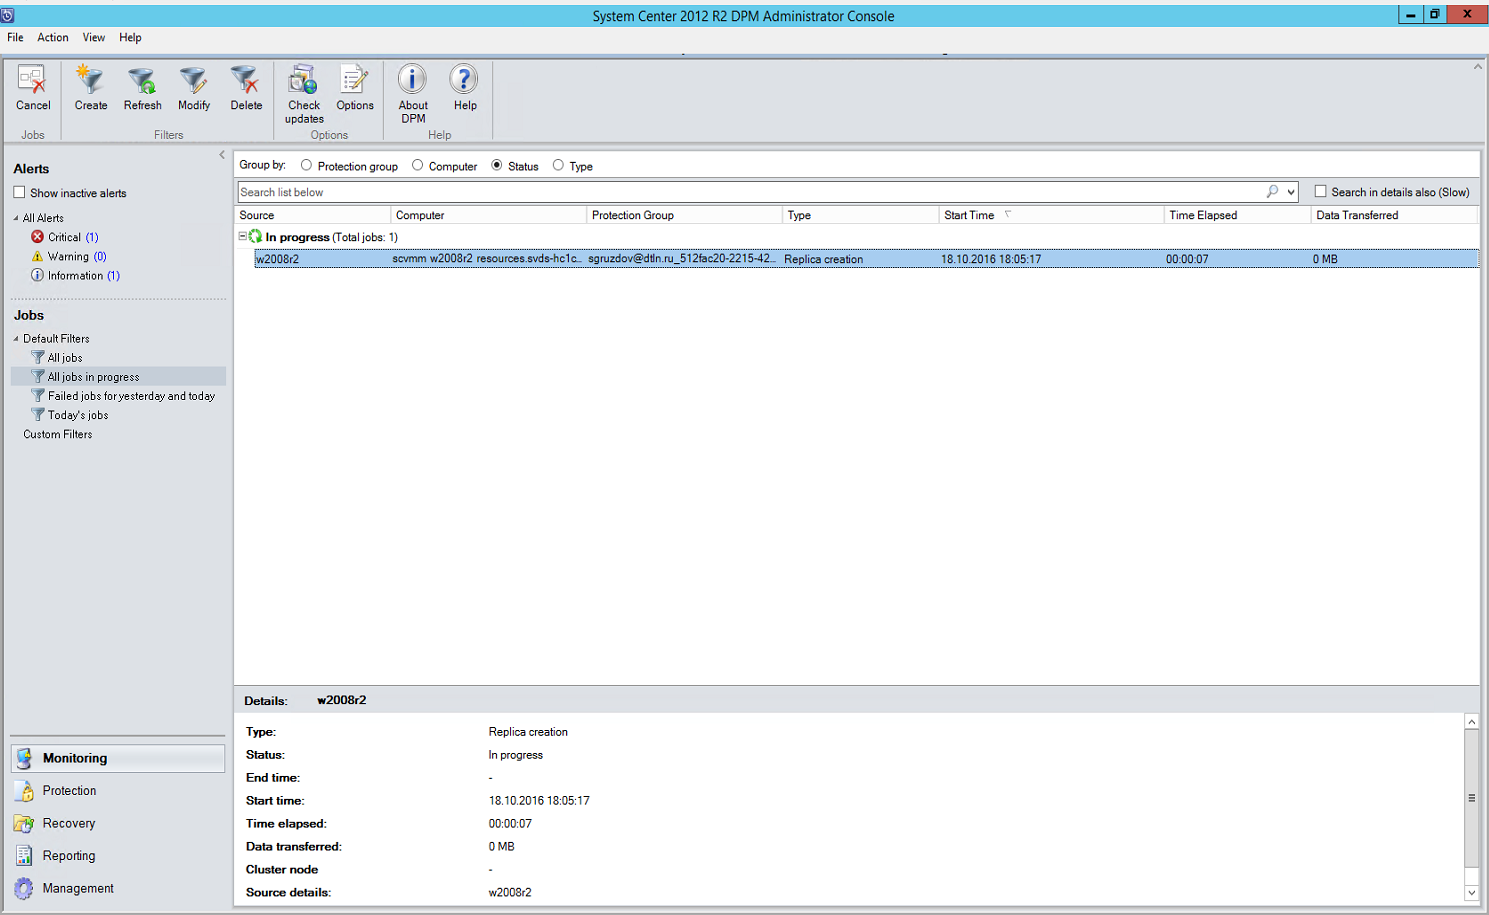The height and width of the screenshot is (915, 1489).
Task: Click the In progress status icon
Action: pyautogui.click(x=256, y=237)
